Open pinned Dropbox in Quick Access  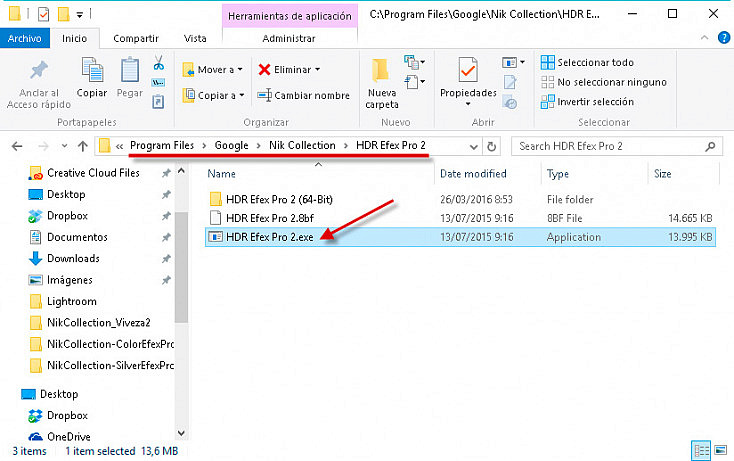(67, 216)
